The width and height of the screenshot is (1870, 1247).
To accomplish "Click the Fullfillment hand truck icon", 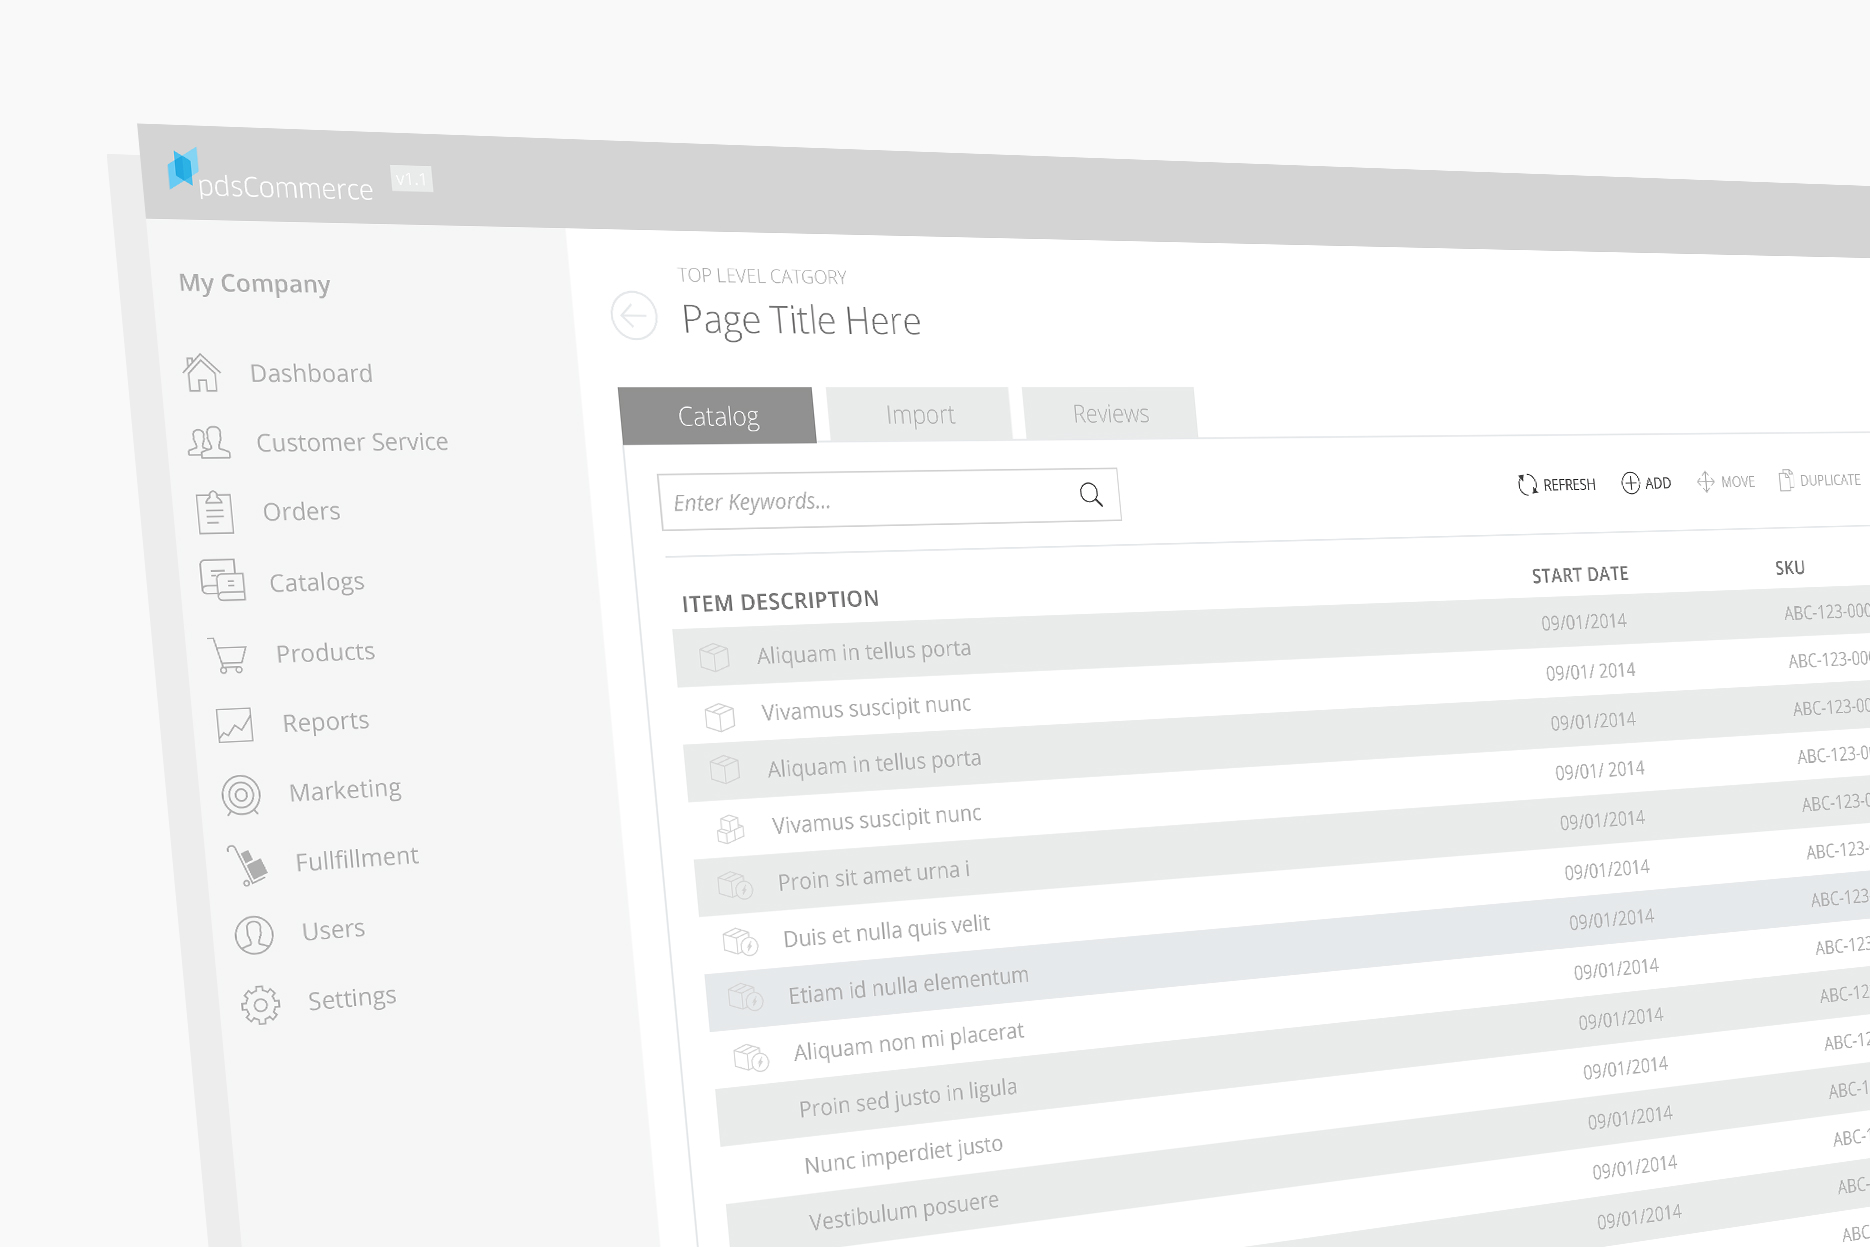I will click(247, 864).
